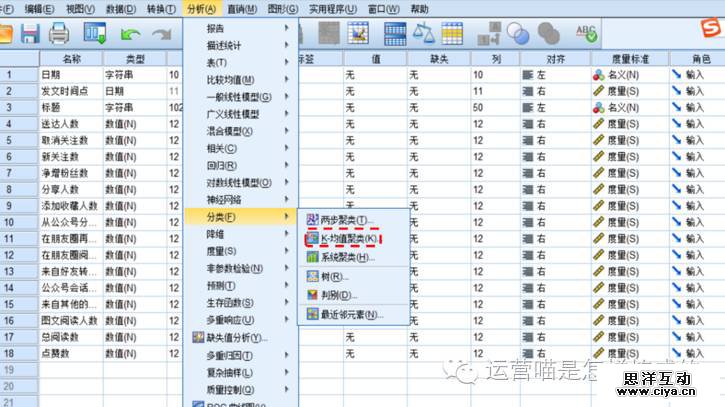The width and height of the screenshot is (725, 407).
Task: Expand the 非参数检验(N) submenu
Action: [x=240, y=268]
